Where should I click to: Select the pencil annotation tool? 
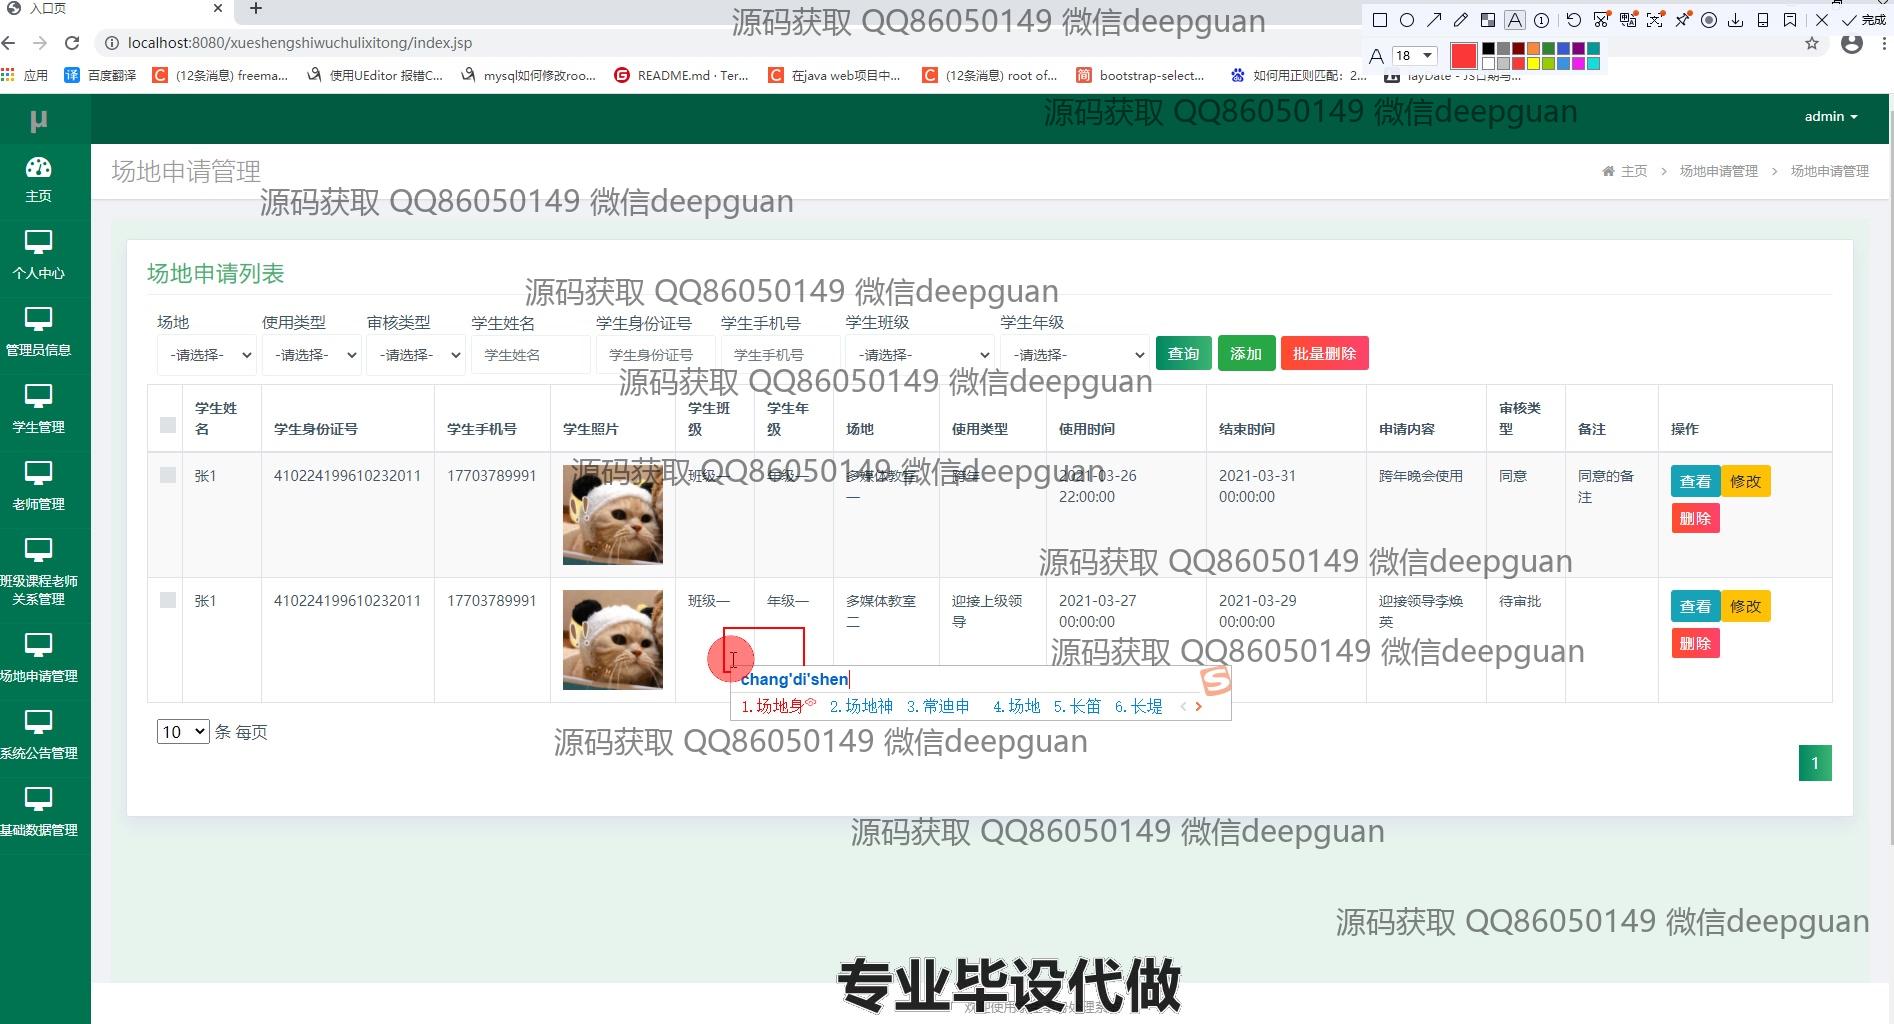[1461, 20]
